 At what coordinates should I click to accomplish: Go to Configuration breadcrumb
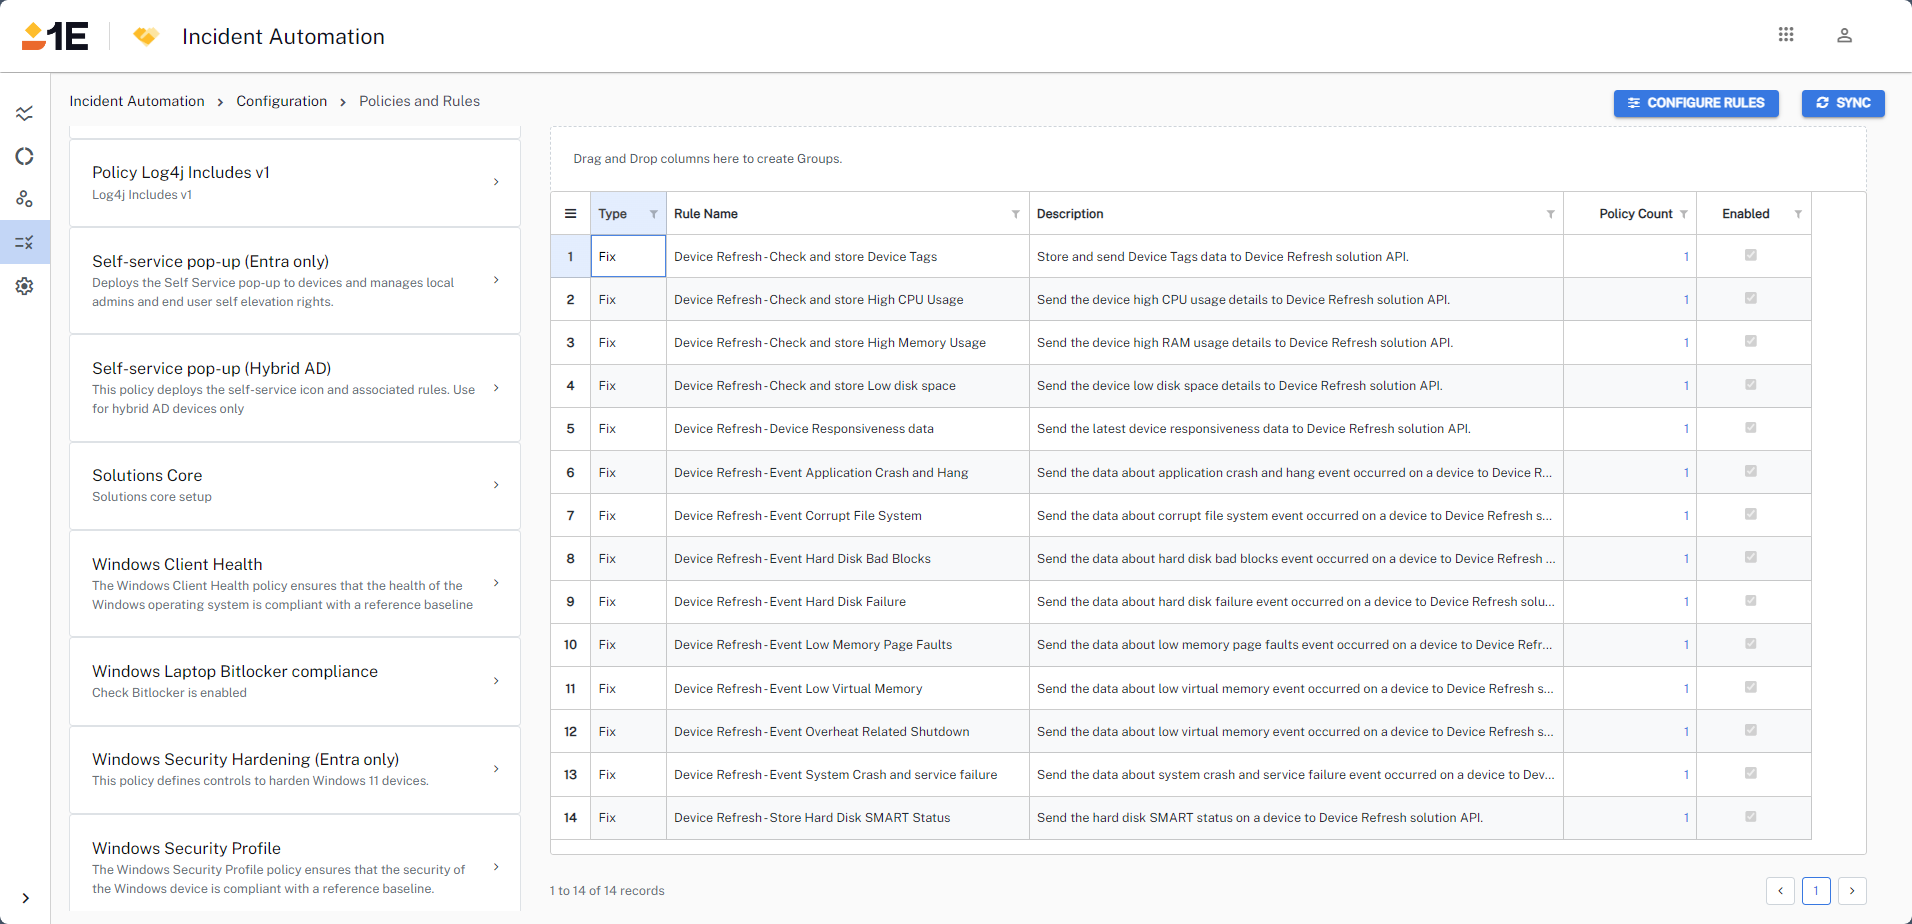click(281, 101)
